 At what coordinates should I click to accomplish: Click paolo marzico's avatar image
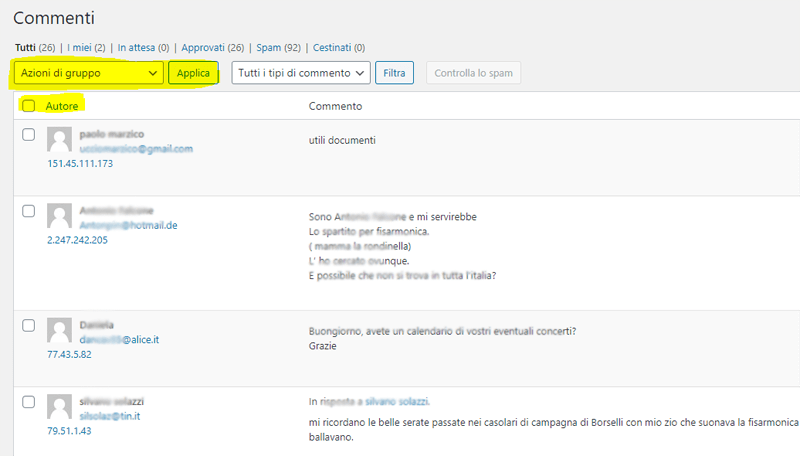(x=59, y=140)
